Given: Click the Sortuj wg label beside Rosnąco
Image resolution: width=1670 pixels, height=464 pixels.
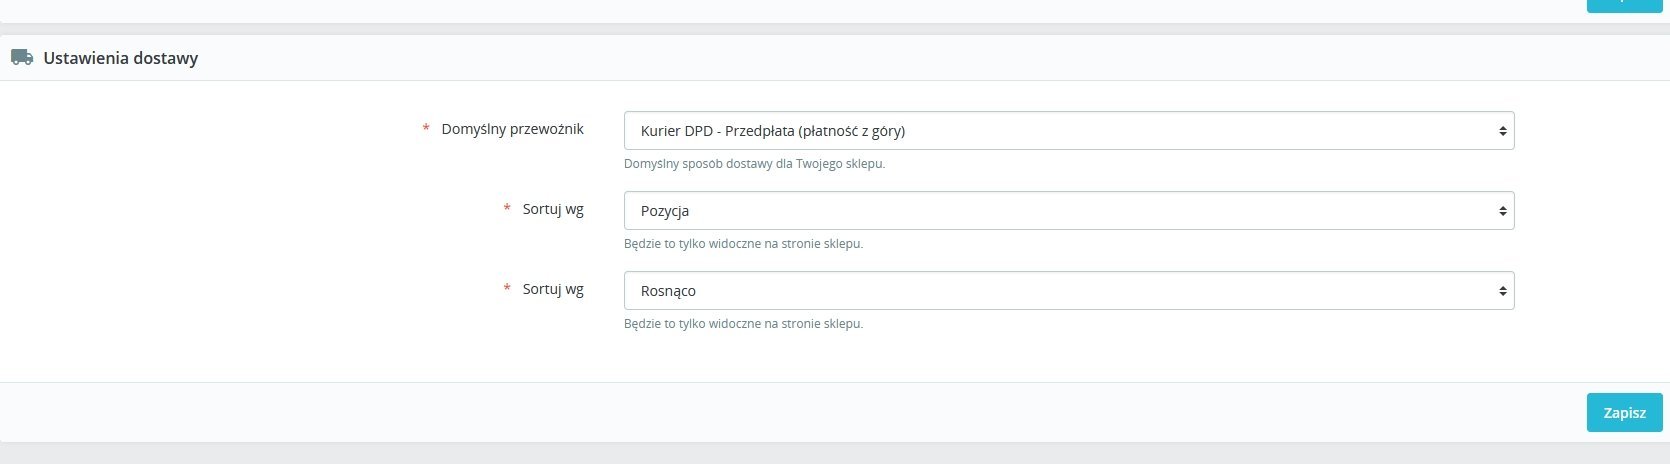Looking at the screenshot, I should (553, 289).
